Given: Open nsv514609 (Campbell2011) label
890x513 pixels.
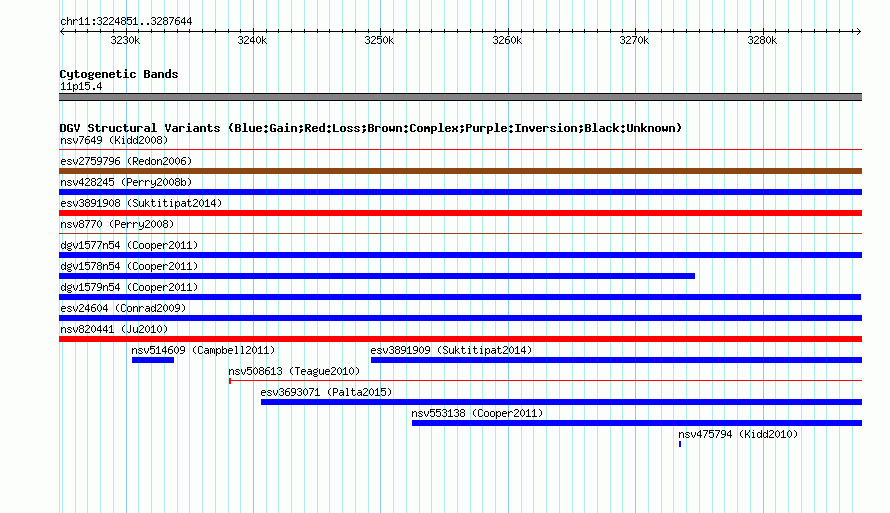Looking at the screenshot, I should click(203, 350).
